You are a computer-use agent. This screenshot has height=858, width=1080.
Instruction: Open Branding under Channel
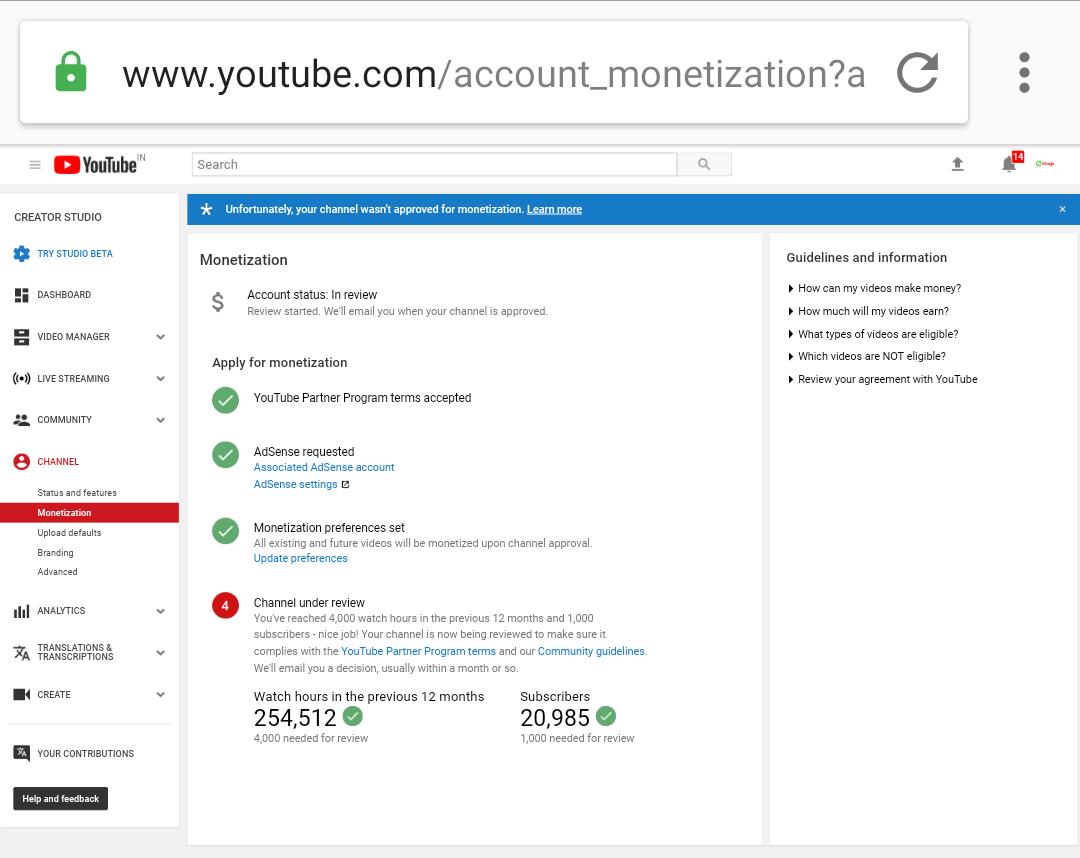click(55, 553)
